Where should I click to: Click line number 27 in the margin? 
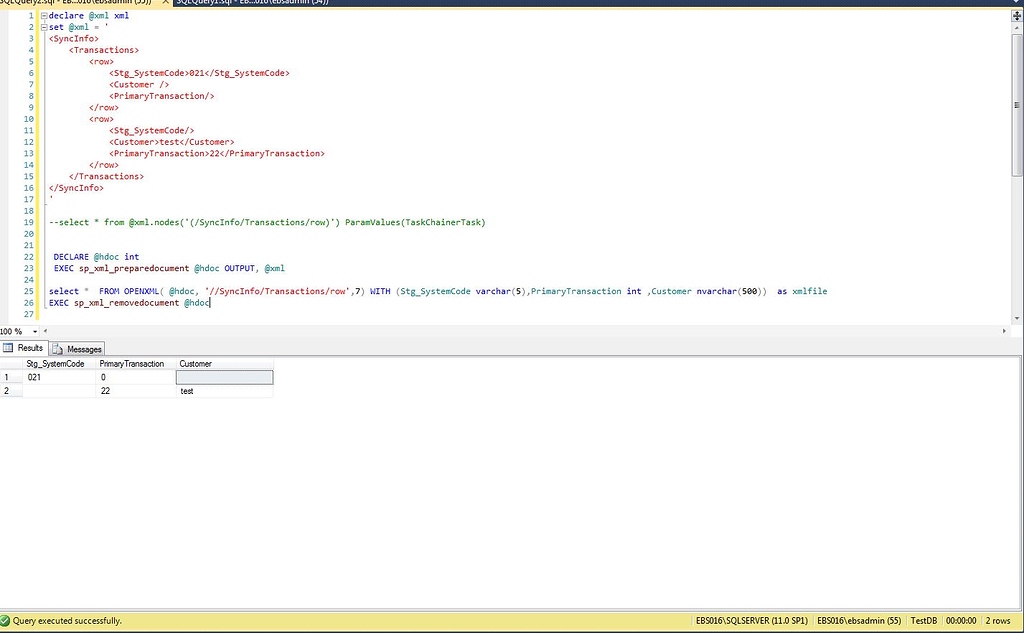[x=29, y=314]
